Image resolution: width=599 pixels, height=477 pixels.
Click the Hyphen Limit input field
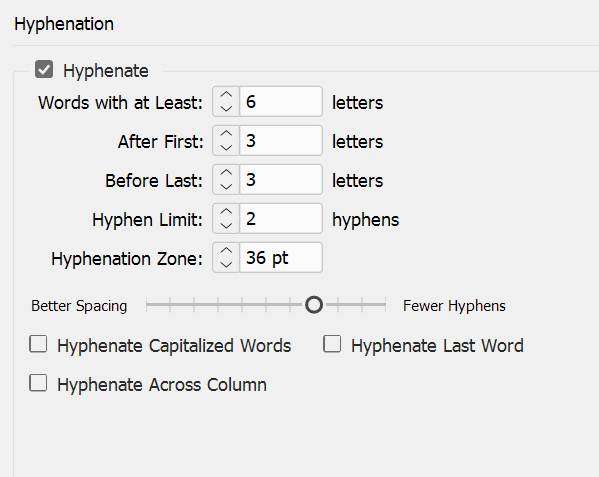pyautogui.click(x=281, y=218)
